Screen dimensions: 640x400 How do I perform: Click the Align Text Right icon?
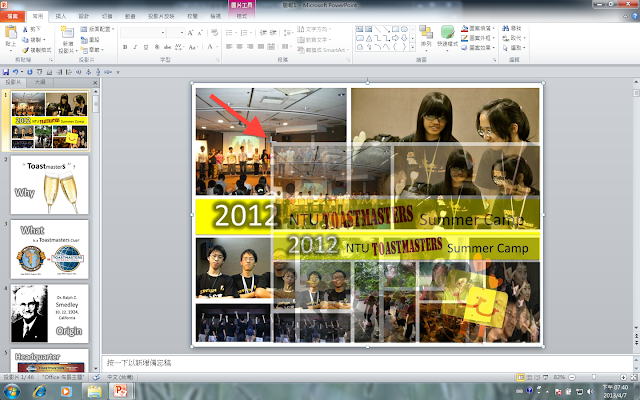(x=250, y=47)
